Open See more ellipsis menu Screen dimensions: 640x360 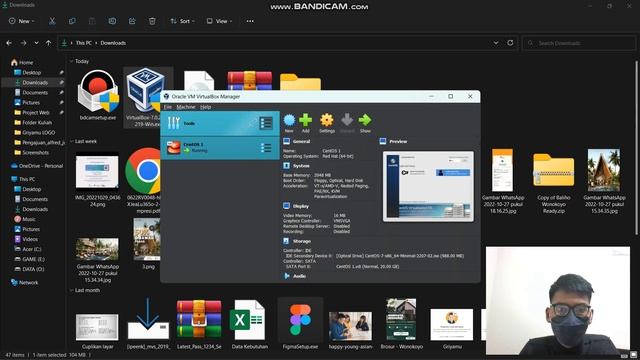pyautogui.click(x=250, y=21)
